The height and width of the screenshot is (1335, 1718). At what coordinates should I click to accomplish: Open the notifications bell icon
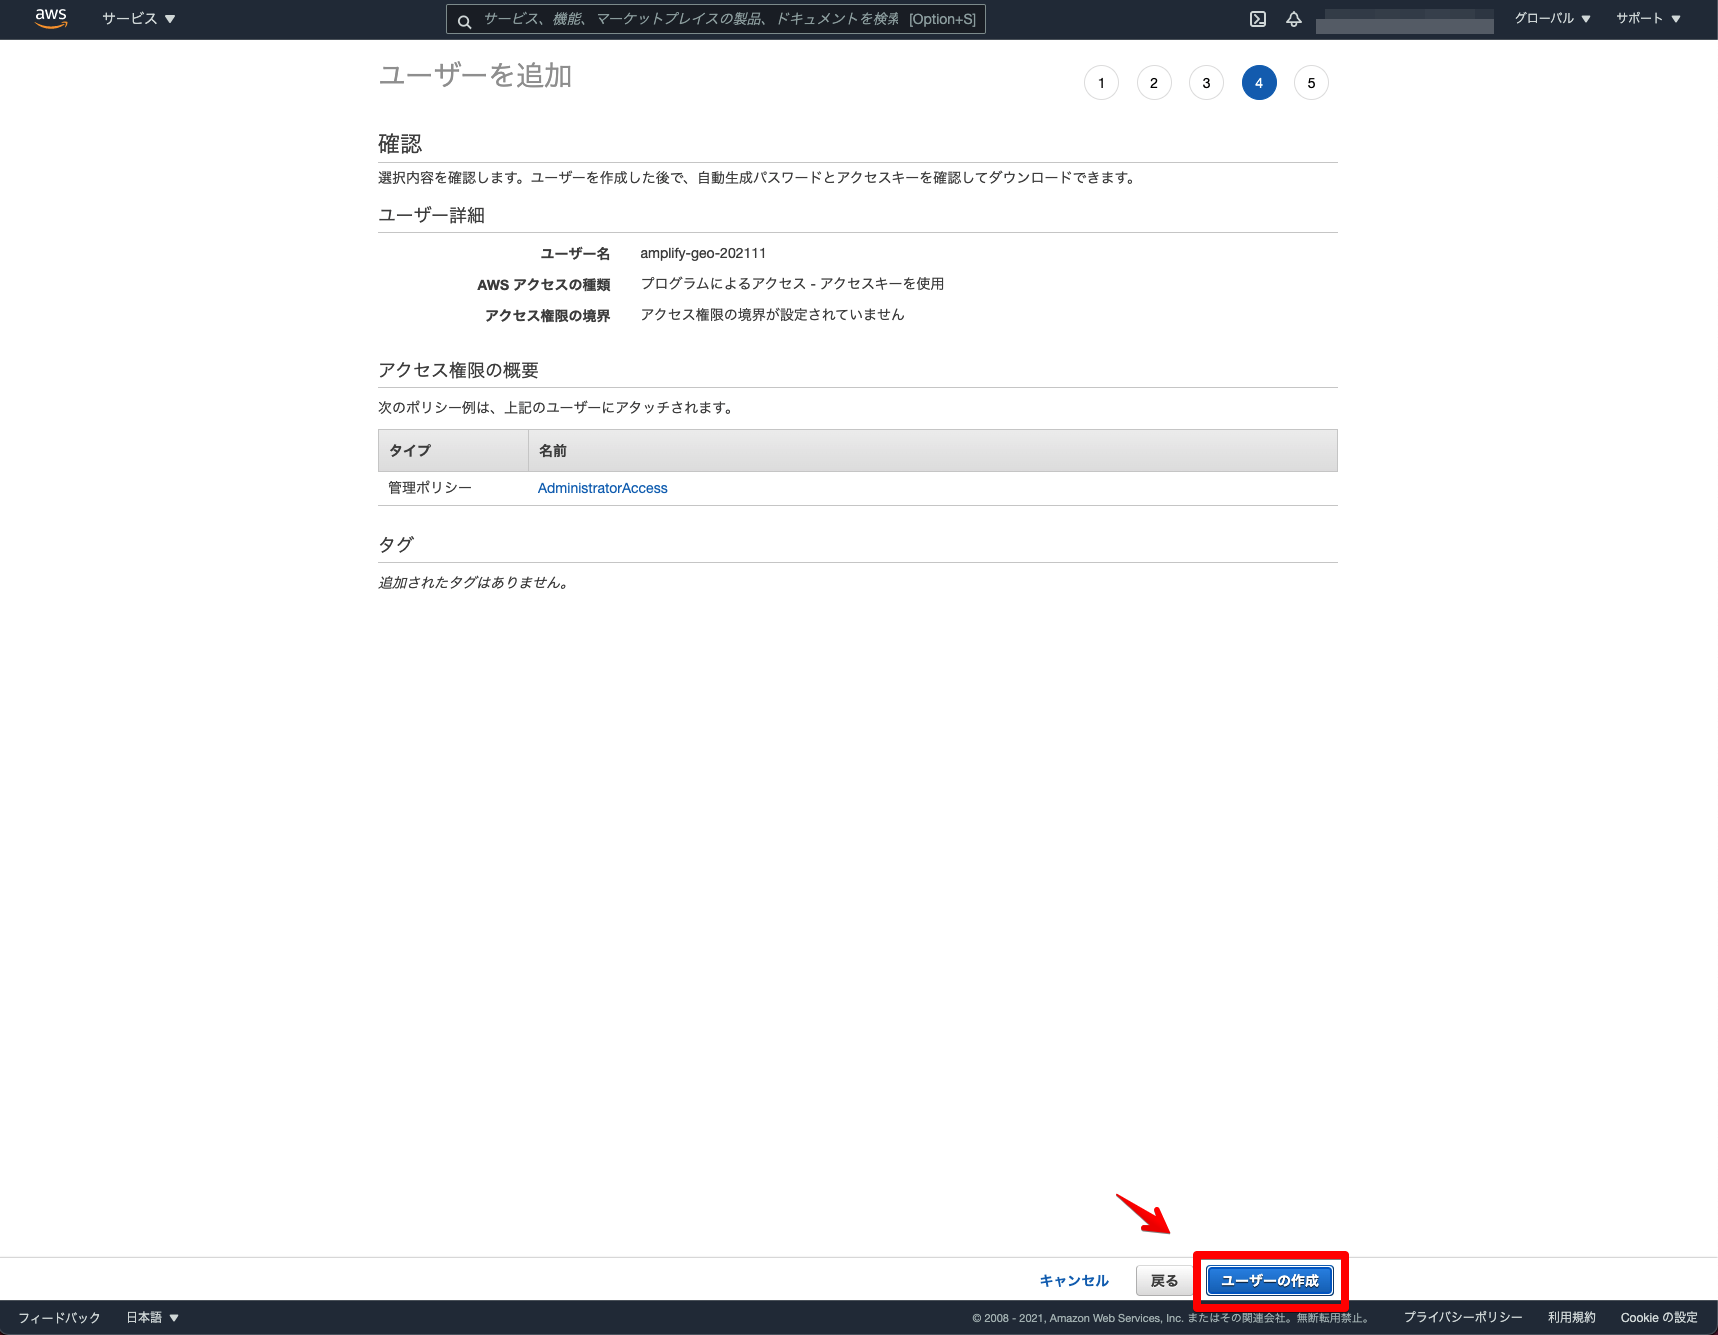[x=1294, y=19]
